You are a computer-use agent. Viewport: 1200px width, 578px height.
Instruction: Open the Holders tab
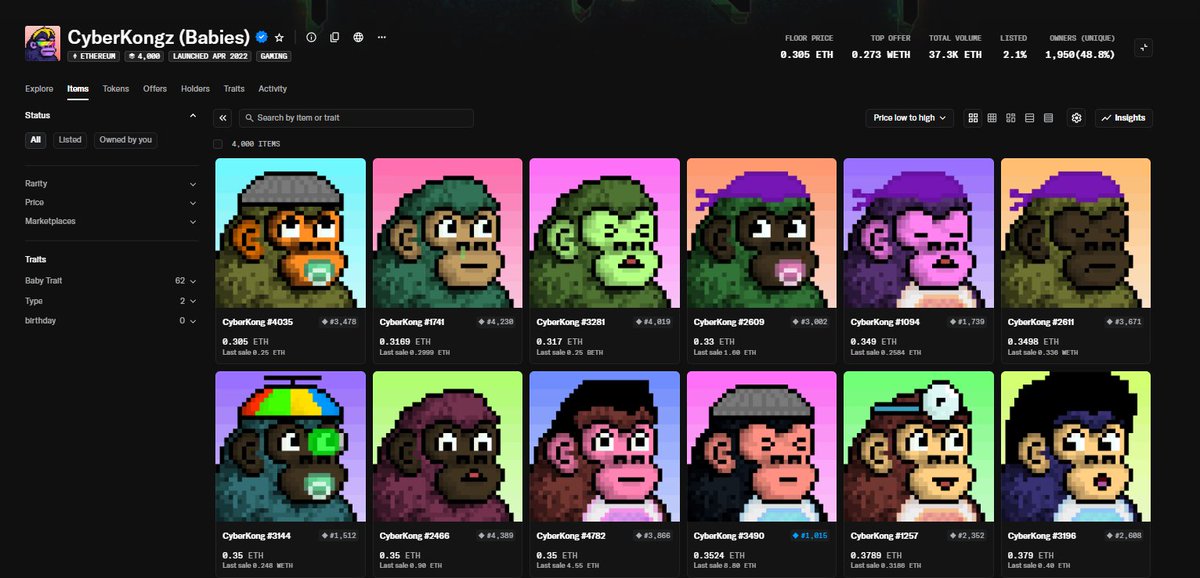pos(195,89)
